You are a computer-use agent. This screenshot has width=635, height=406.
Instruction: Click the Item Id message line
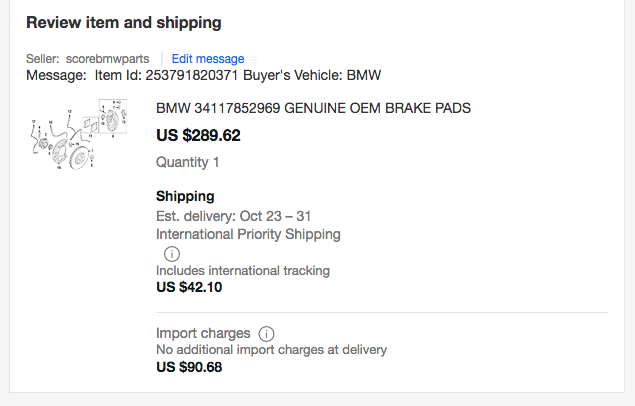(x=203, y=76)
